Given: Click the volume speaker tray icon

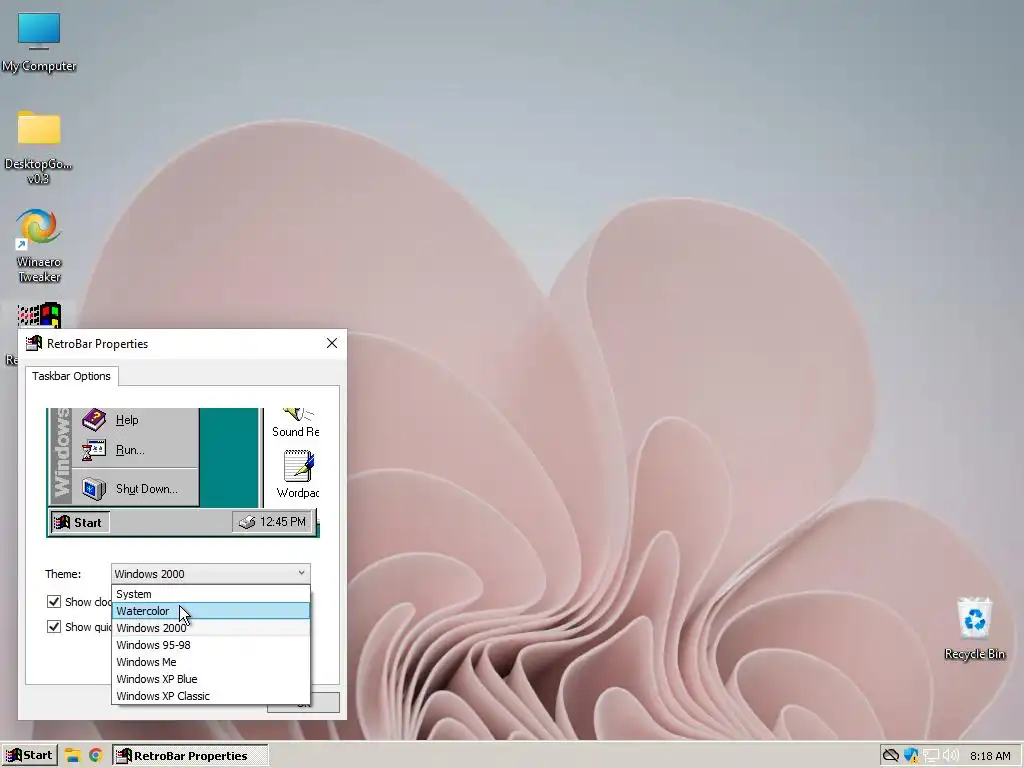Looking at the screenshot, I should 951,756.
